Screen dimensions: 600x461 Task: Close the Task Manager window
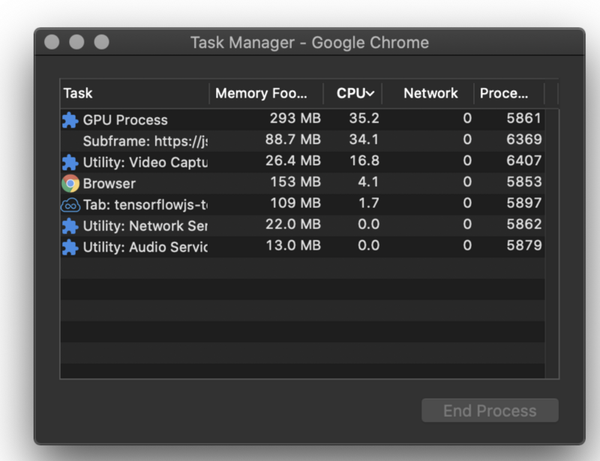click(52, 42)
